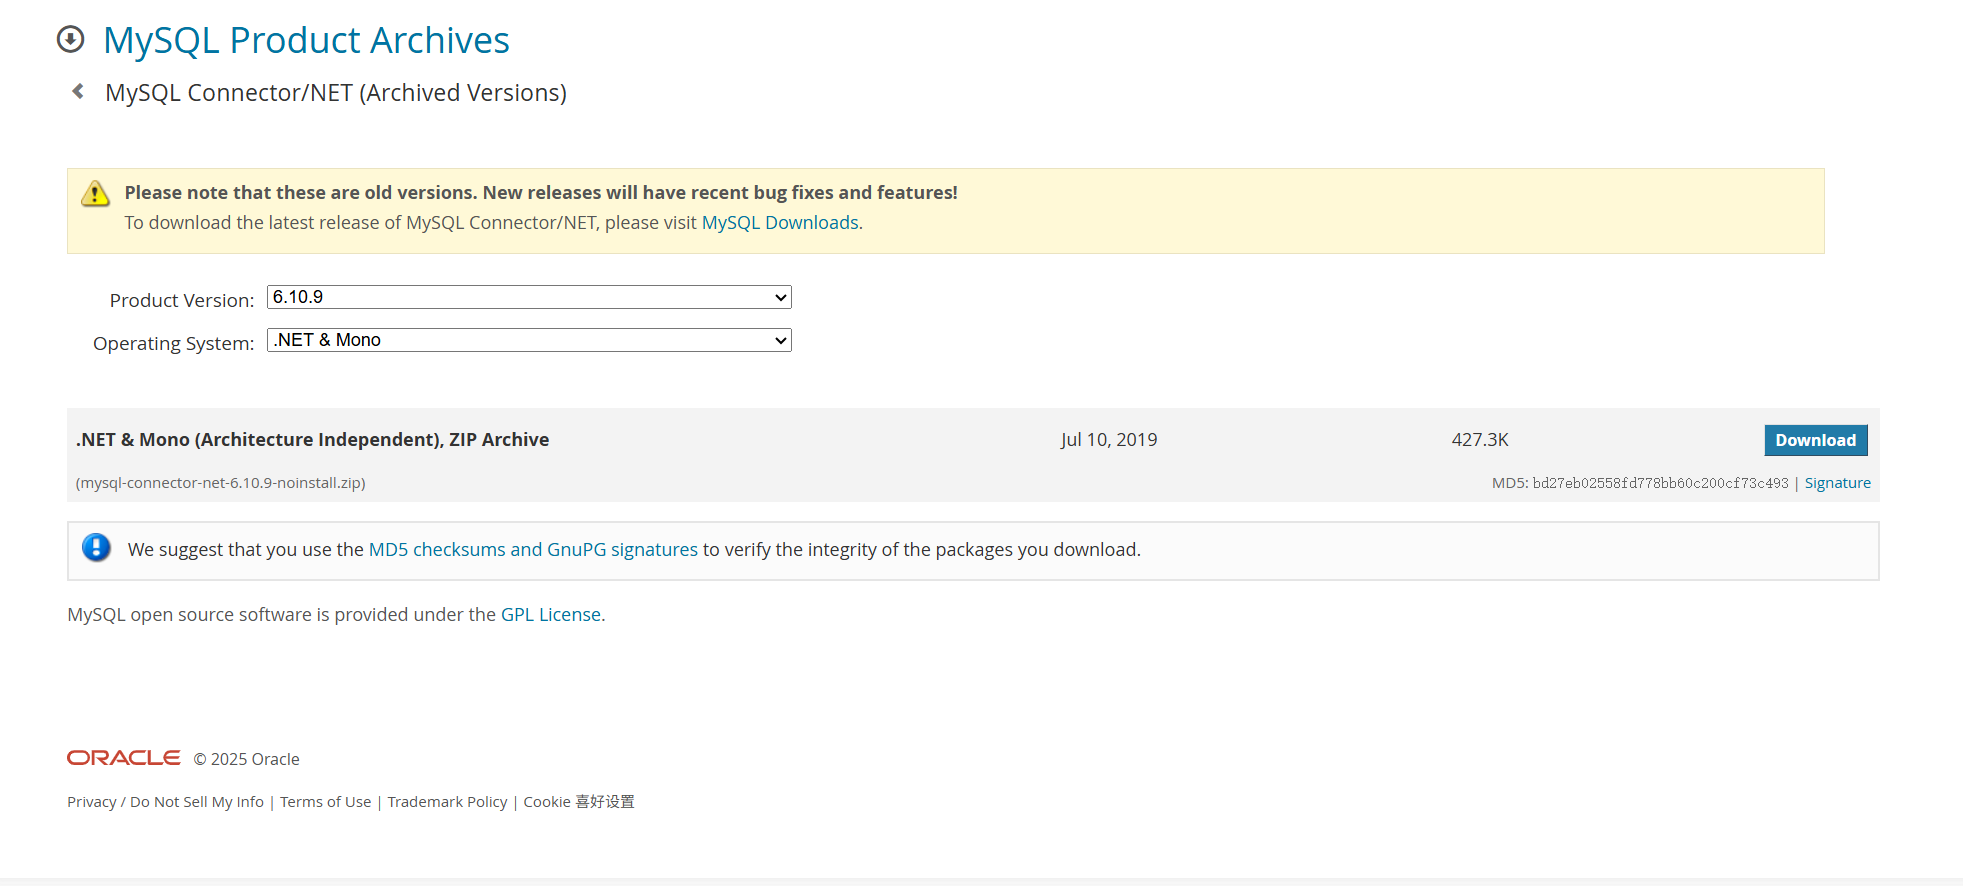The width and height of the screenshot is (1963, 886).
Task: Click the download circle icon beside the page title
Action: [x=70, y=40]
